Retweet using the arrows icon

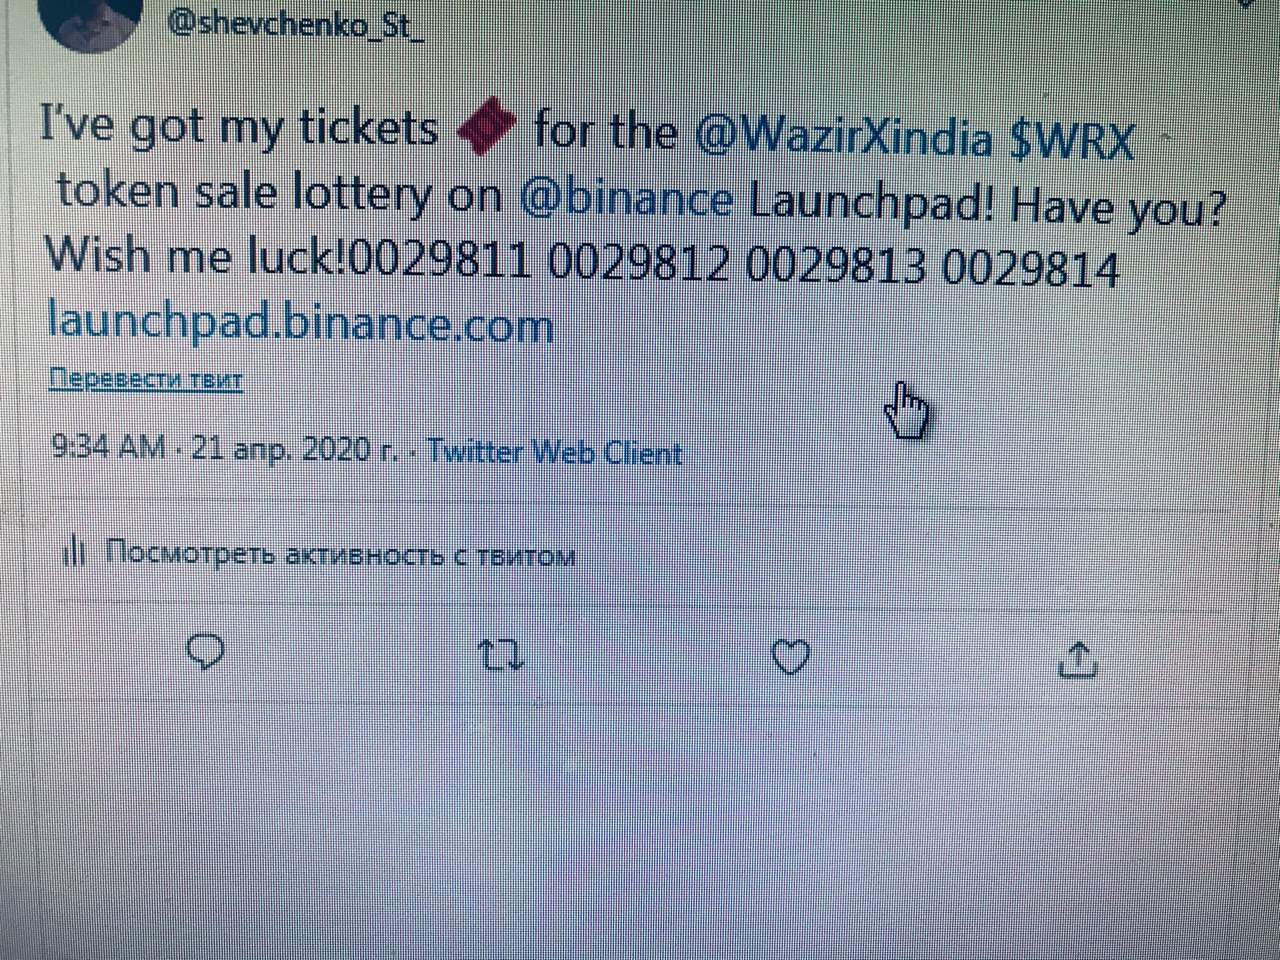click(x=501, y=656)
